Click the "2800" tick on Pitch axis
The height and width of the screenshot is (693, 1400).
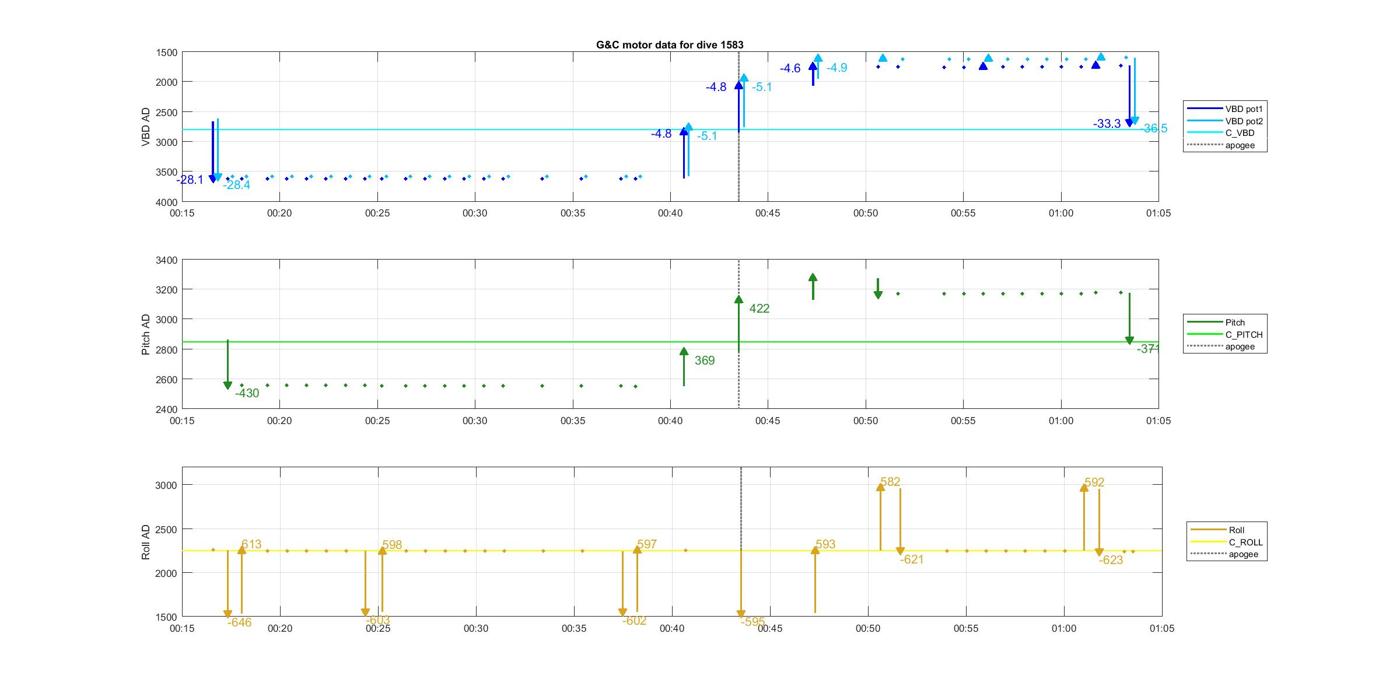[167, 350]
